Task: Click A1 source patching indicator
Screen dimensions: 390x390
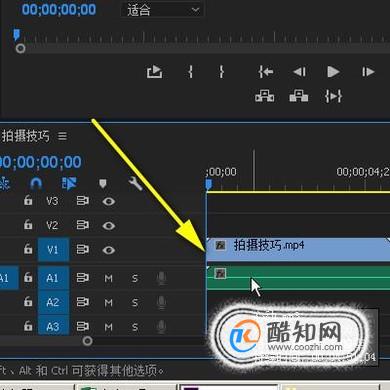Action: coord(9,278)
